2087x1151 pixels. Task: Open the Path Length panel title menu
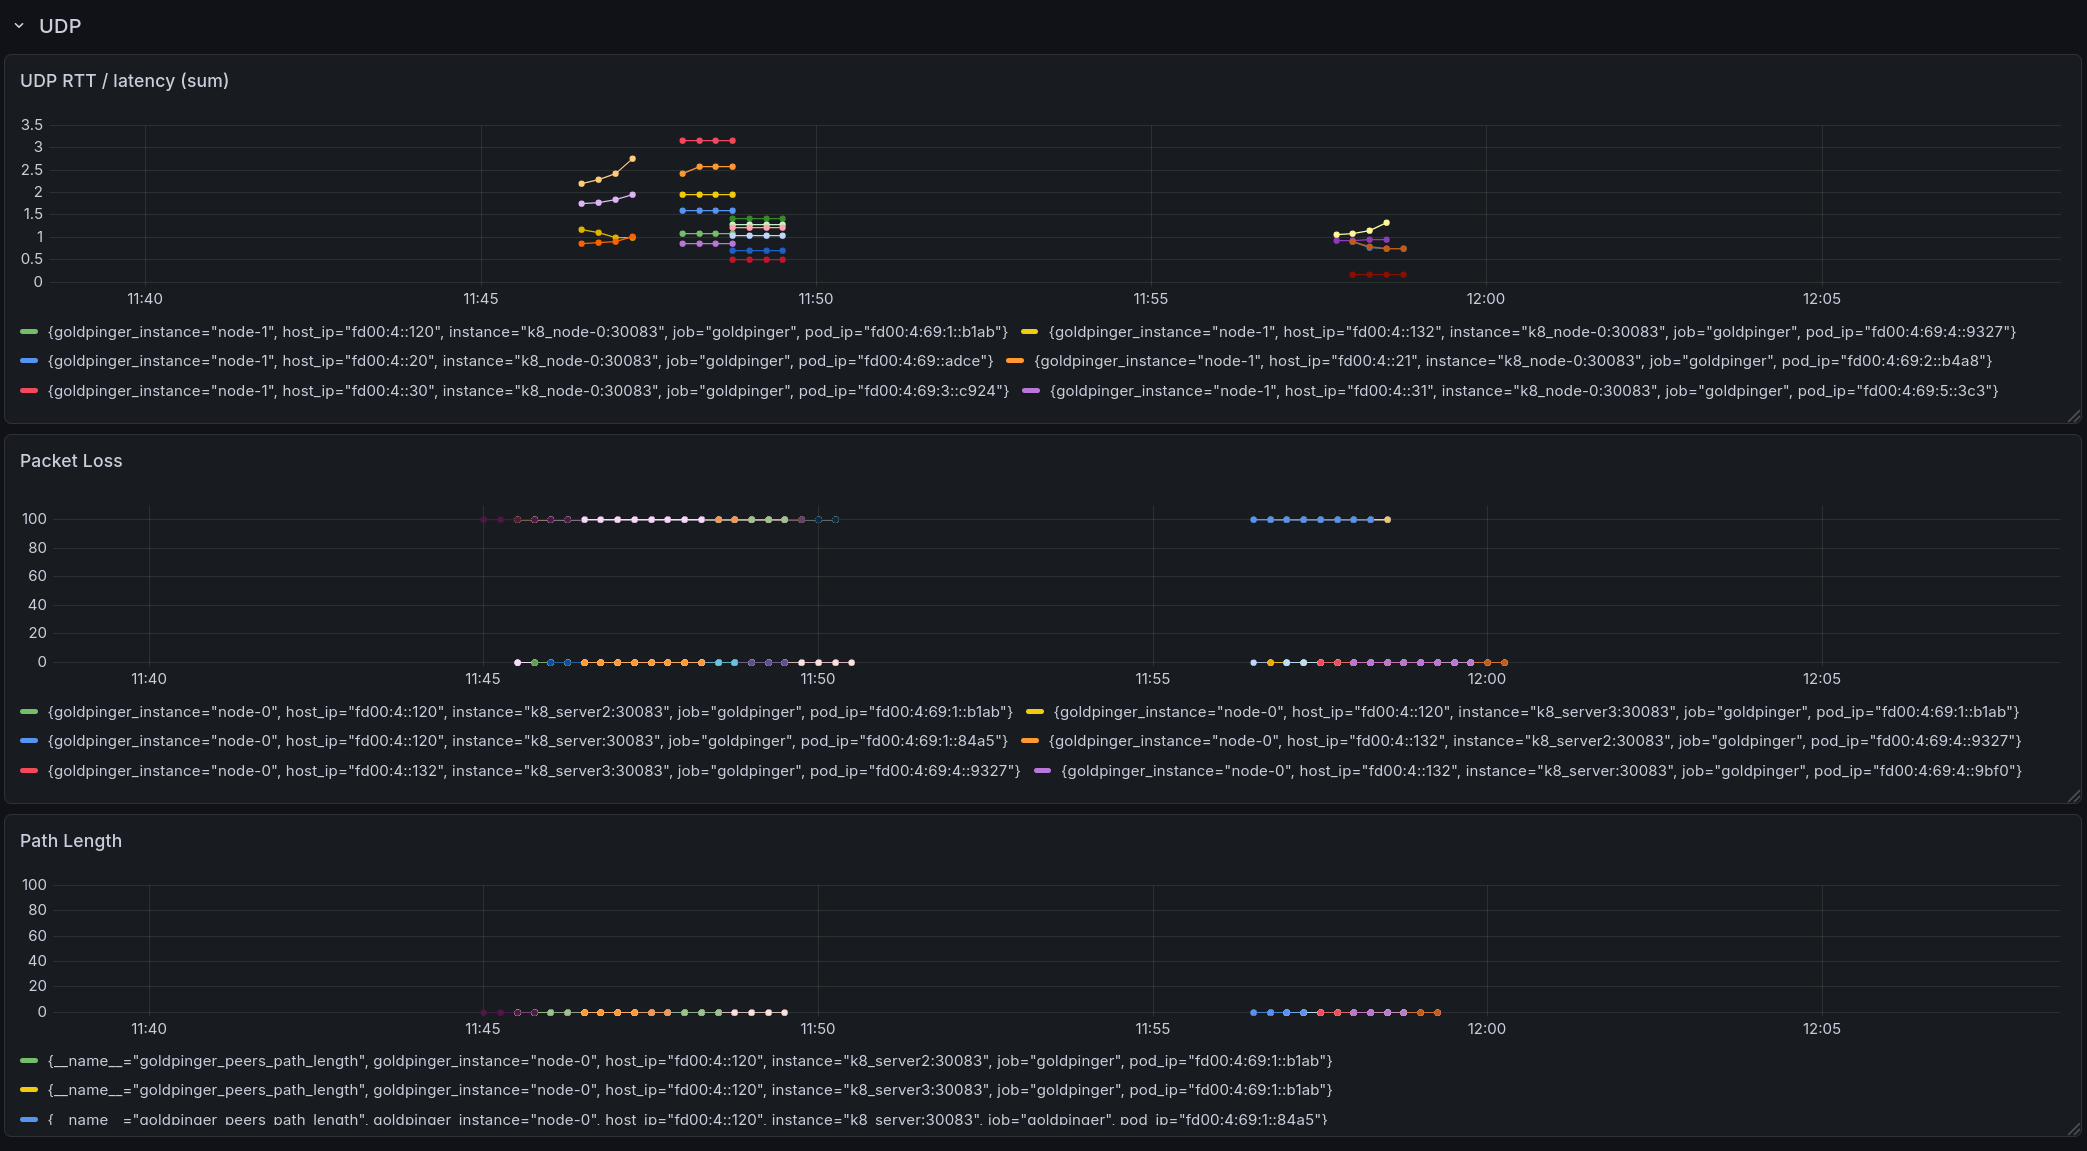[x=70, y=841]
